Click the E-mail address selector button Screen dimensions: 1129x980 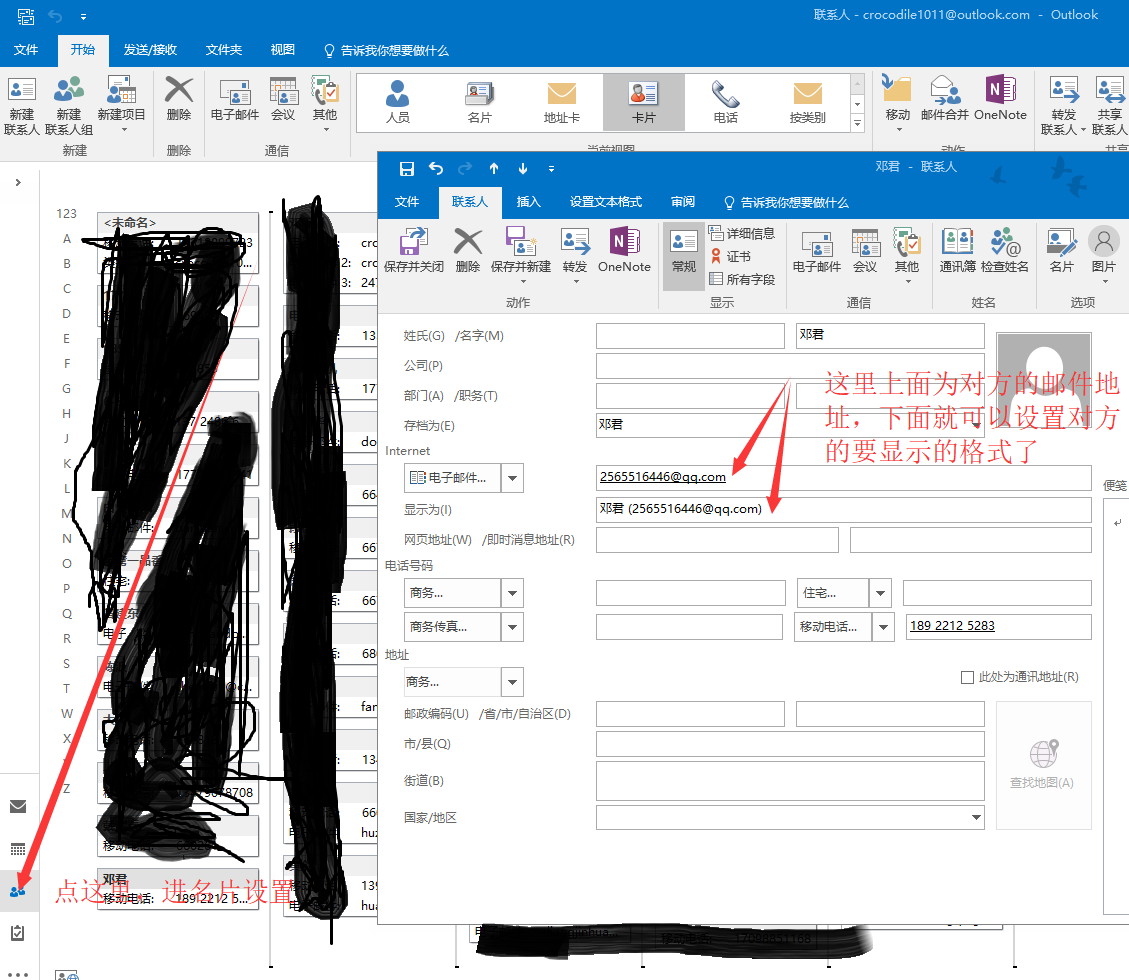[452, 478]
